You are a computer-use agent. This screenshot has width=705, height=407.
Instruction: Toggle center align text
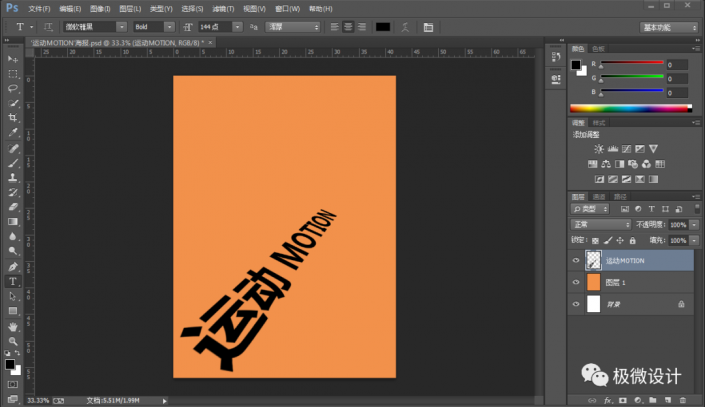(348, 27)
